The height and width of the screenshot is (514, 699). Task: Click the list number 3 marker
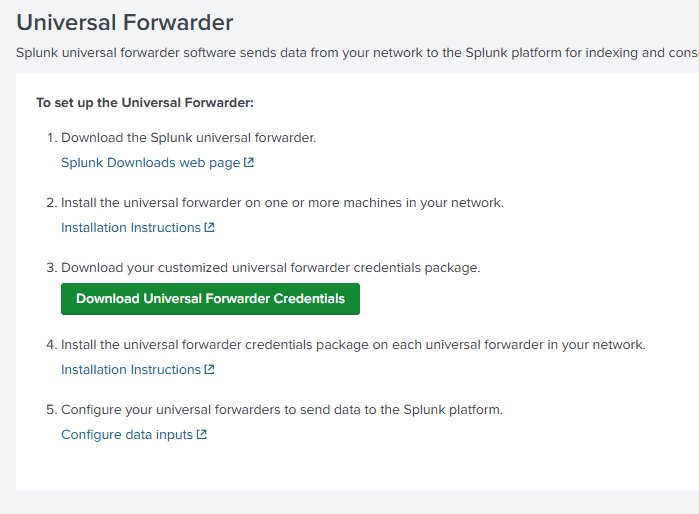coord(52,268)
